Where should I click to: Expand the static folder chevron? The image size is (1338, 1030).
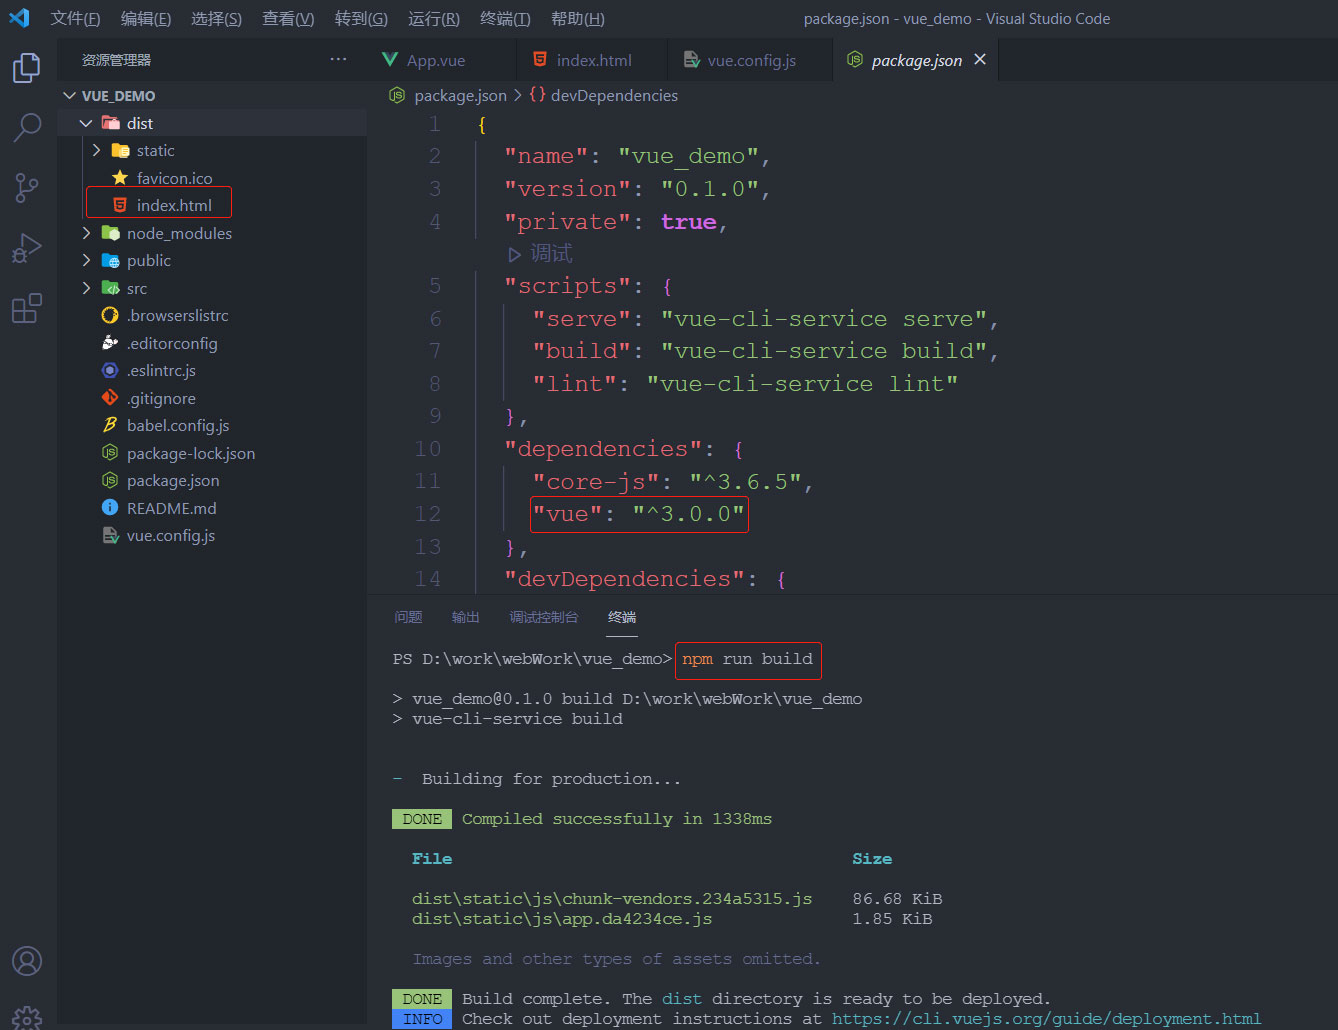click(x=96, y=150)
